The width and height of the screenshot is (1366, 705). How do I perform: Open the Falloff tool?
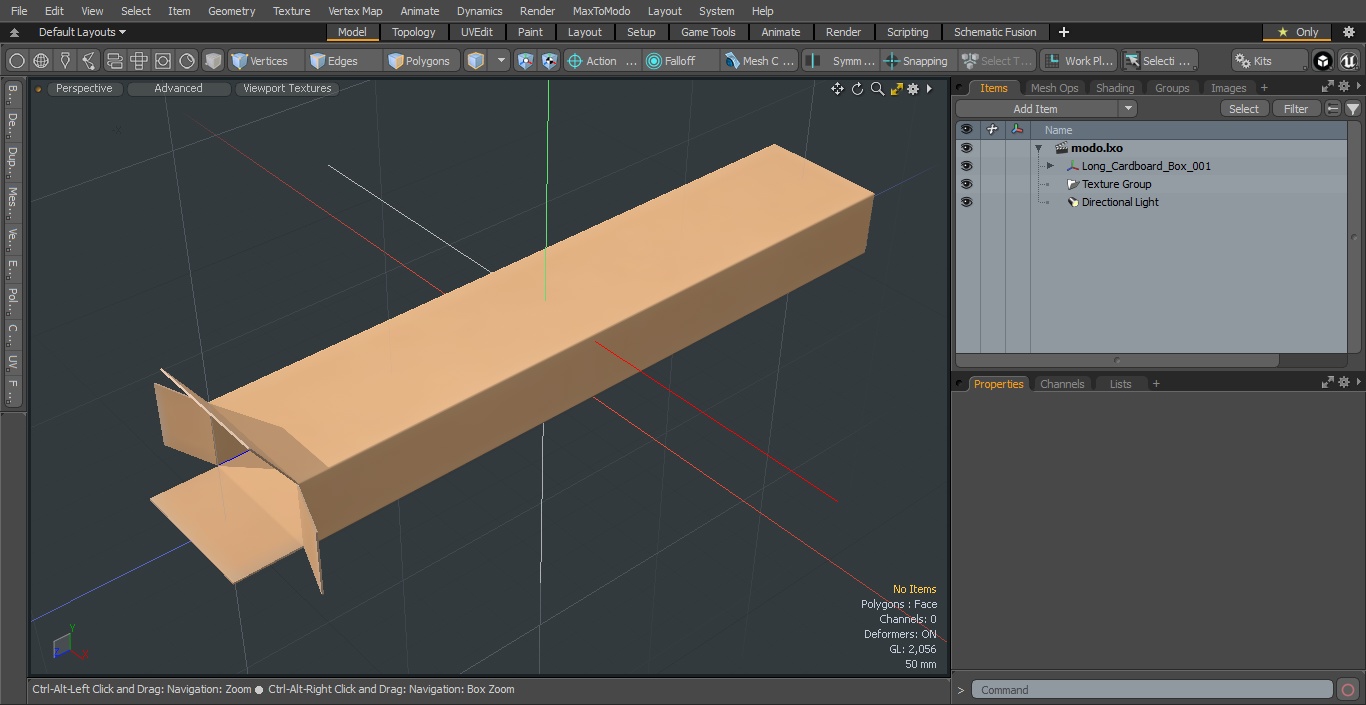pyautogui.click(x=681, y=61)
